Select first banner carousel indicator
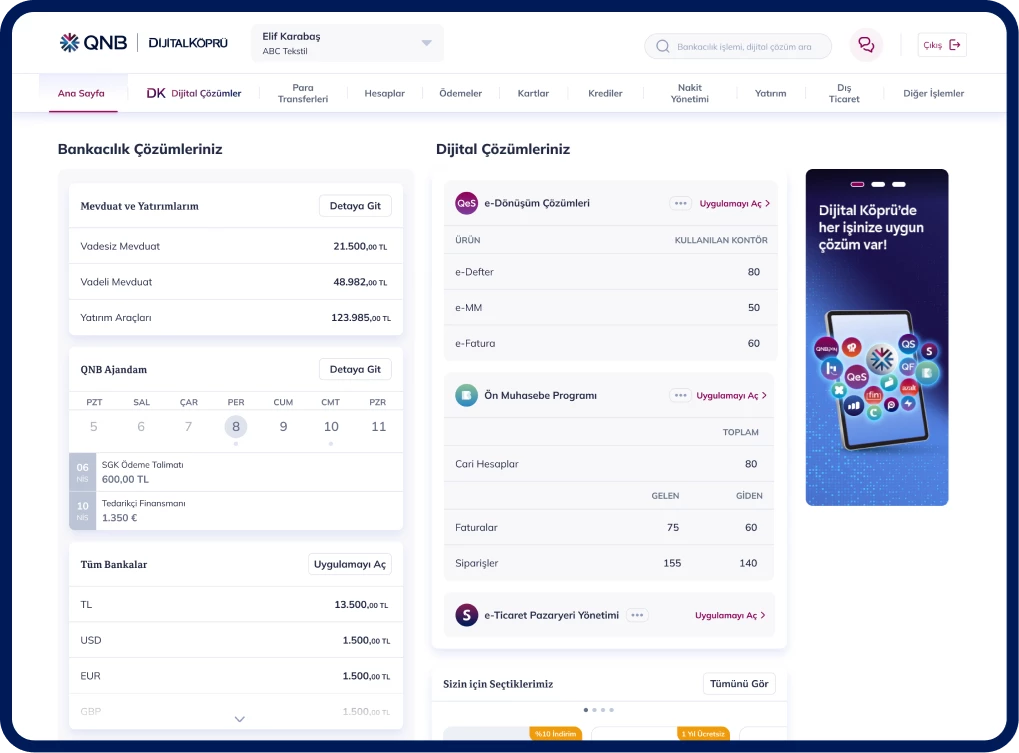Viewport: 1019px width, 753px height. click(857, 184)
